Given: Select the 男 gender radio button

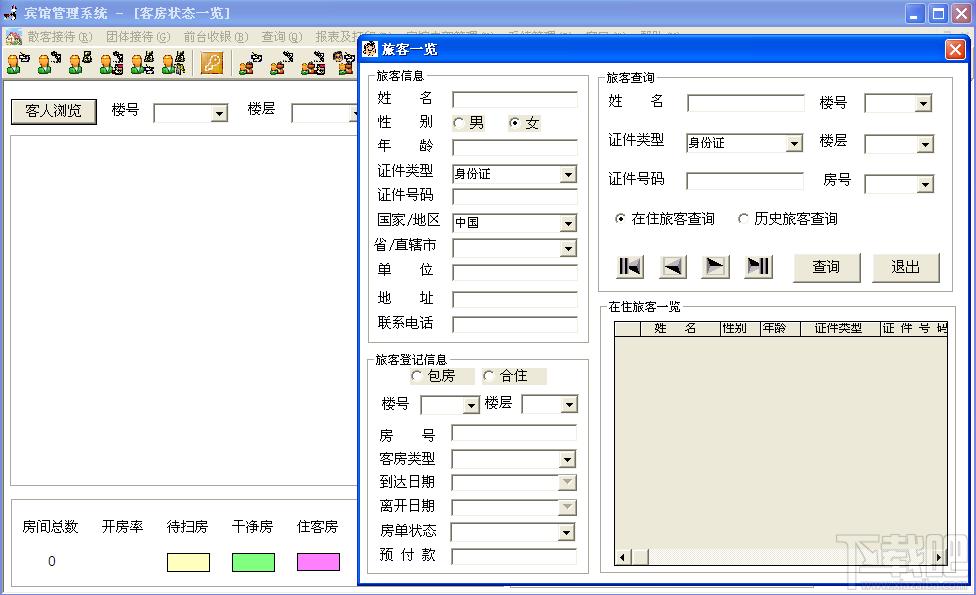Looking at the screenshot, I should click(458, 123).
